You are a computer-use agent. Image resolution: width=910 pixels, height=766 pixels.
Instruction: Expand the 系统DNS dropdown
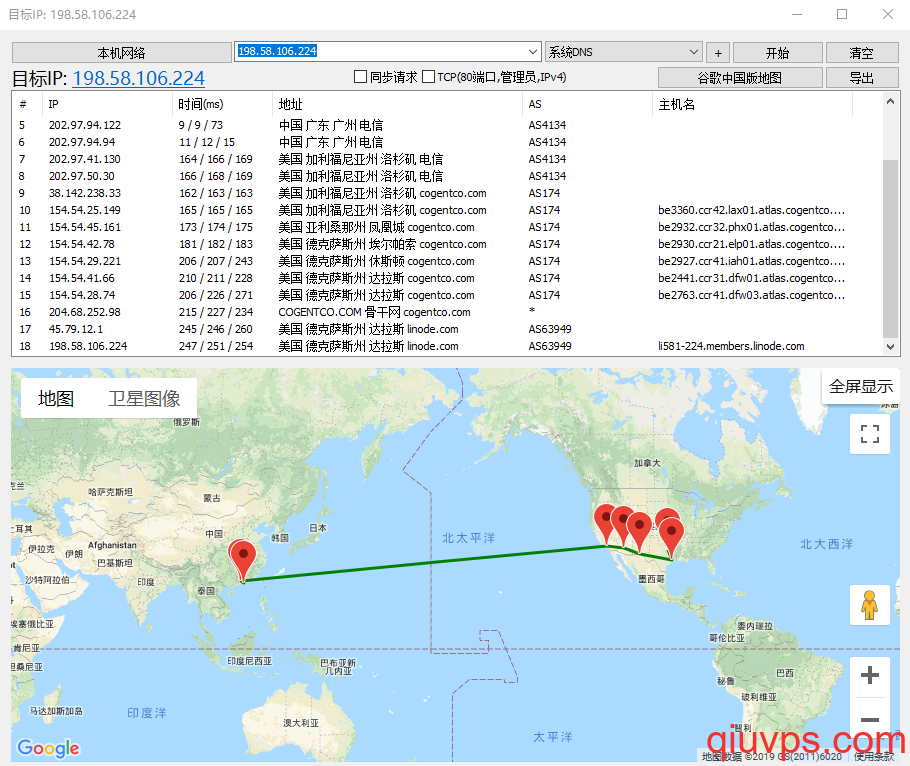pos(694,52)
